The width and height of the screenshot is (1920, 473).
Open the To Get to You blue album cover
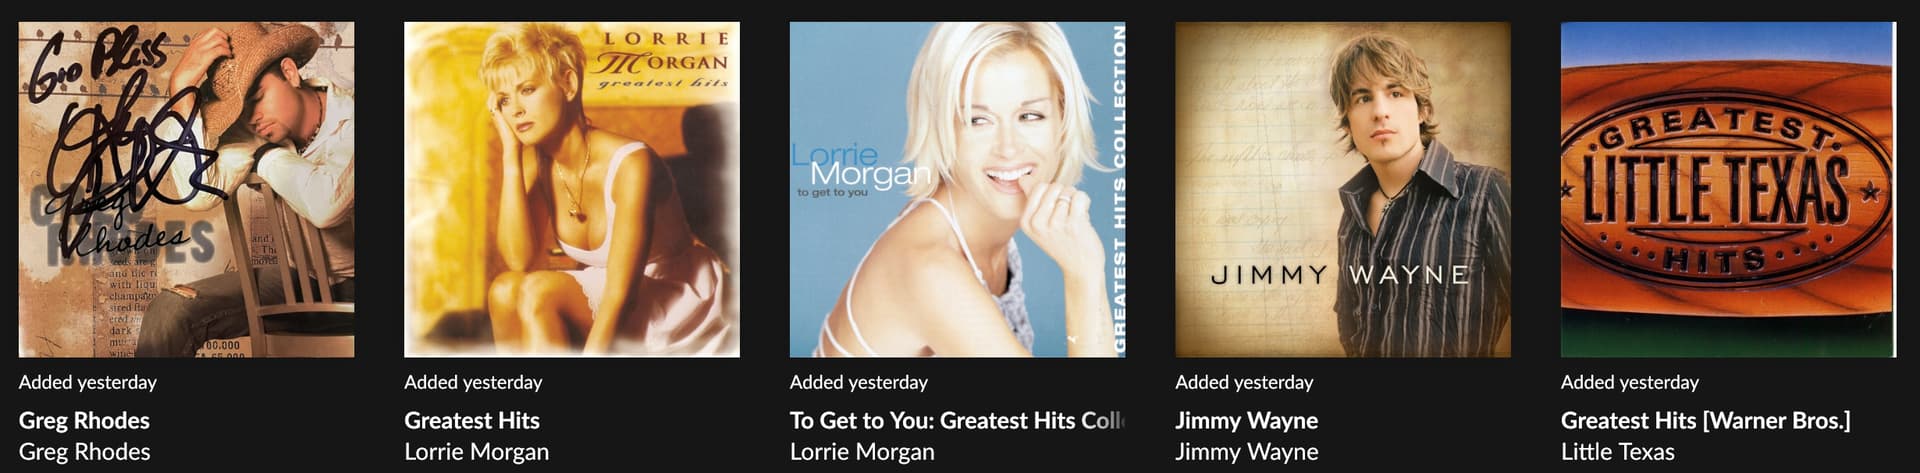tap(957, 190)
